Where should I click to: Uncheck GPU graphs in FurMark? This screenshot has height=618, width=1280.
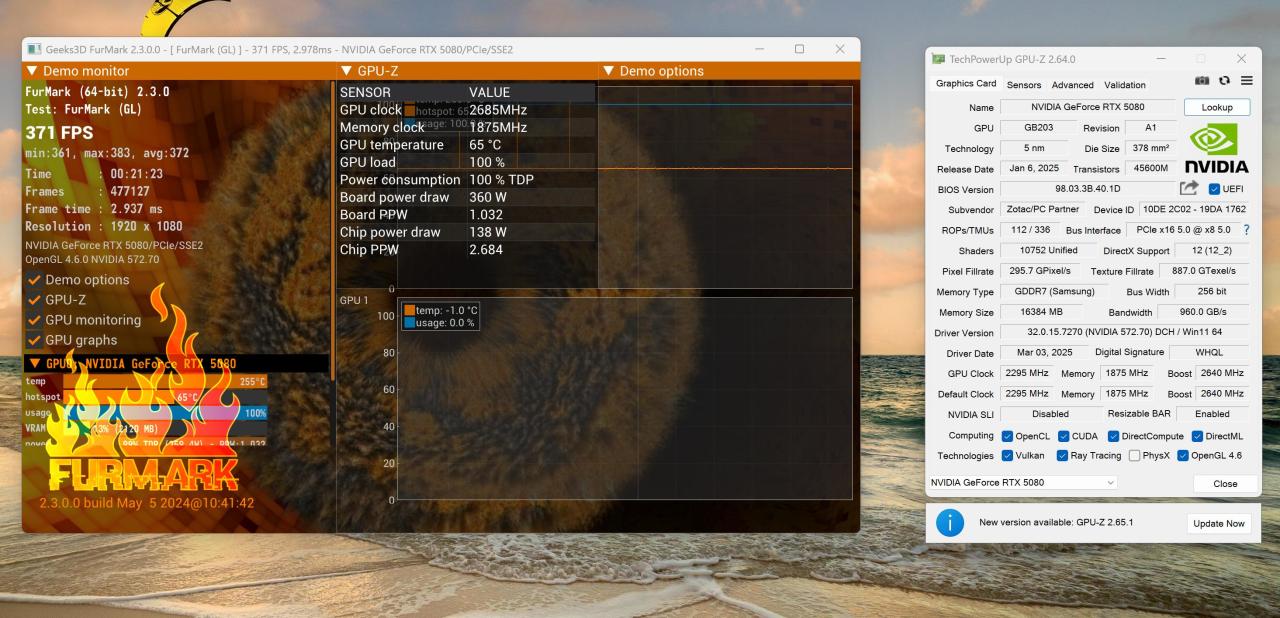point(34,340)
